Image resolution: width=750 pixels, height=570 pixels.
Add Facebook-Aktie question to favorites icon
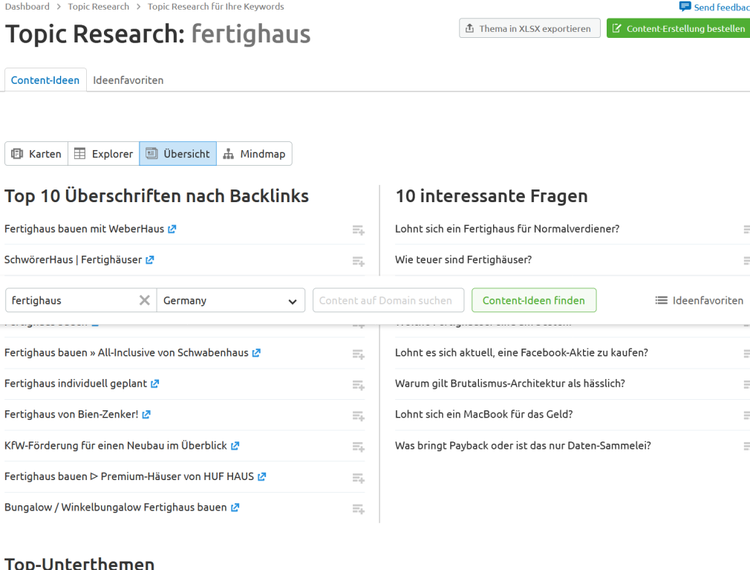point(747,354)
